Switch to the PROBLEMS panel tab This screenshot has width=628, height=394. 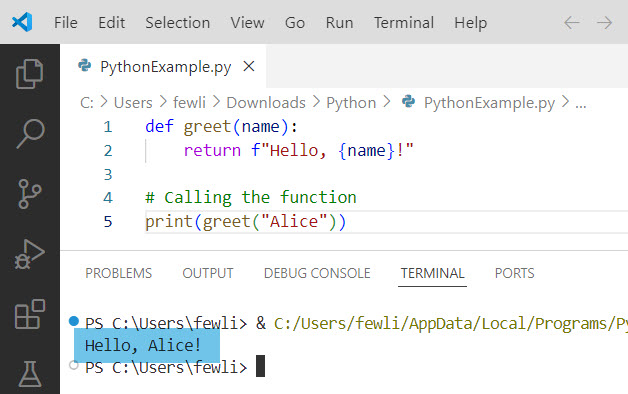(119, 273)
